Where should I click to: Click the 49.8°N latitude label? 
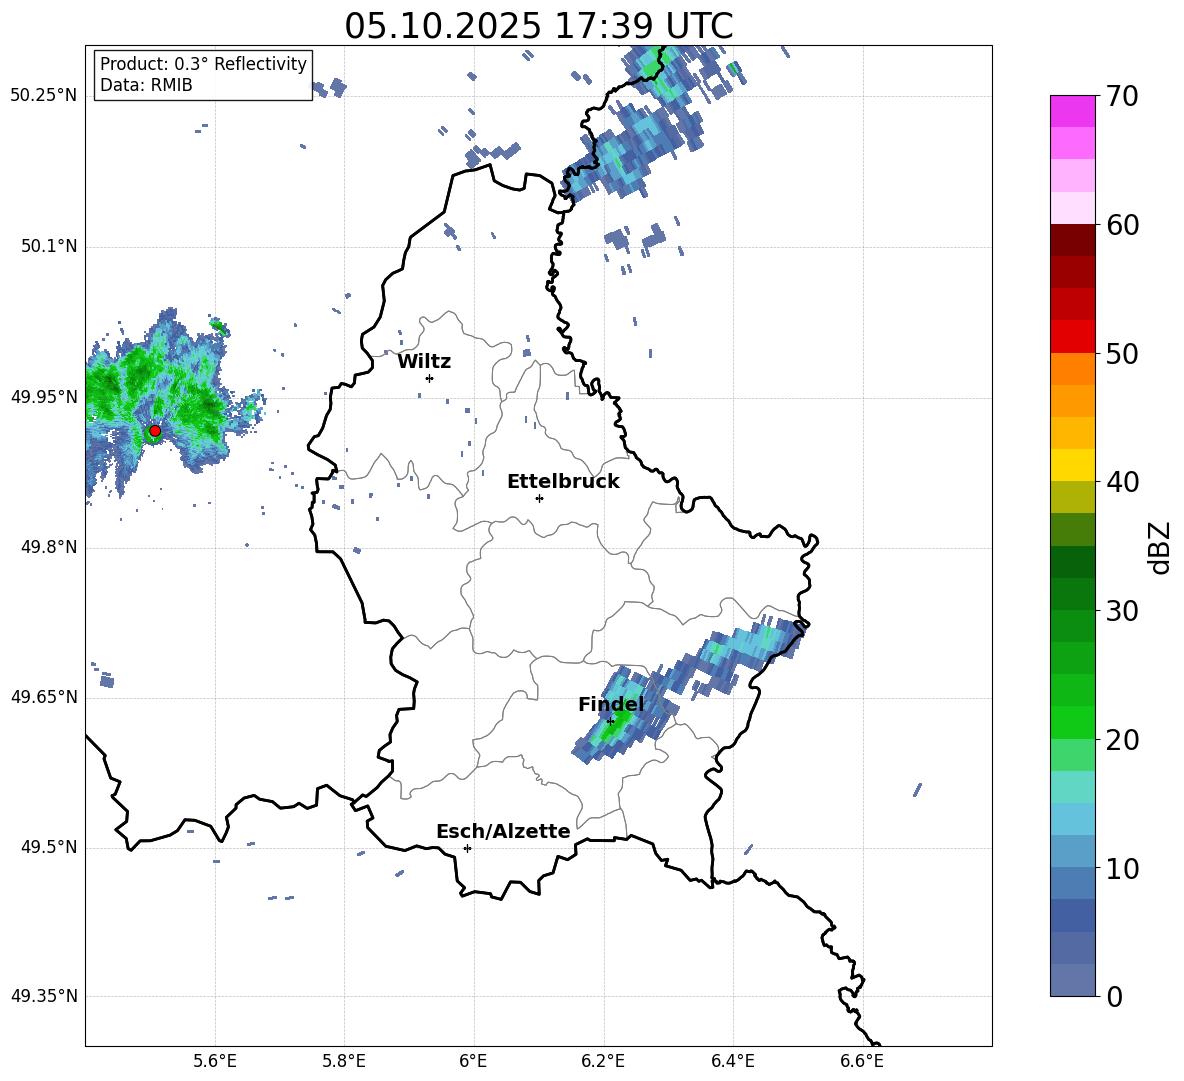click(49, 547)
